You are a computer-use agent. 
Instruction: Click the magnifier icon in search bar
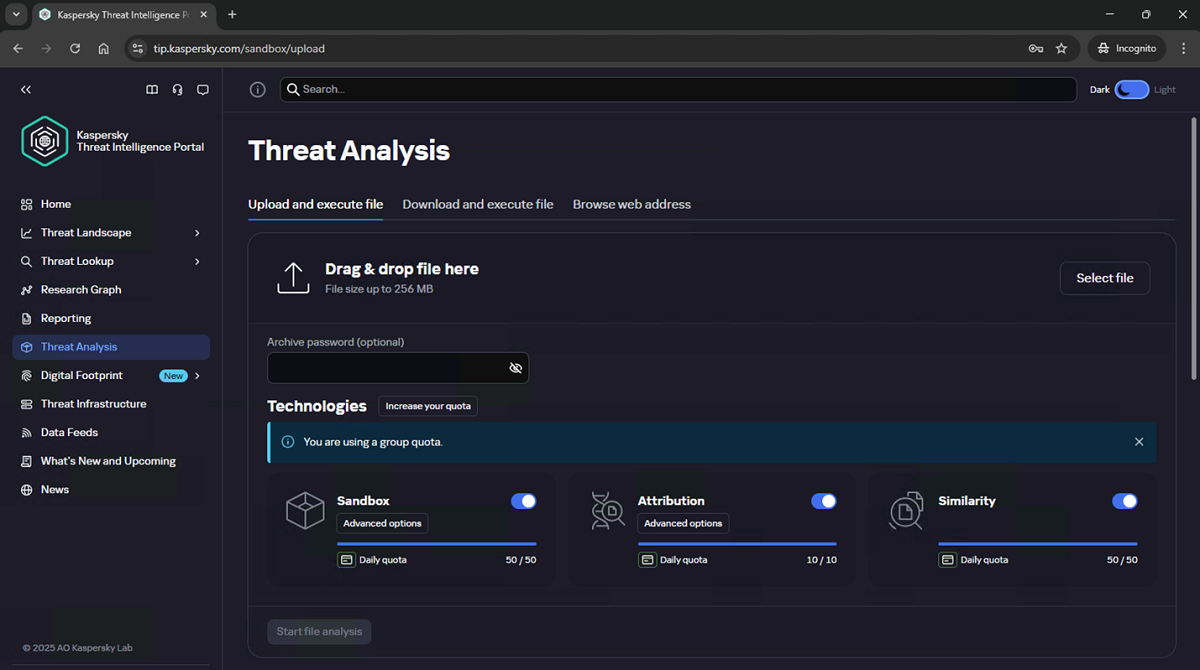click(x=293, y=89)
